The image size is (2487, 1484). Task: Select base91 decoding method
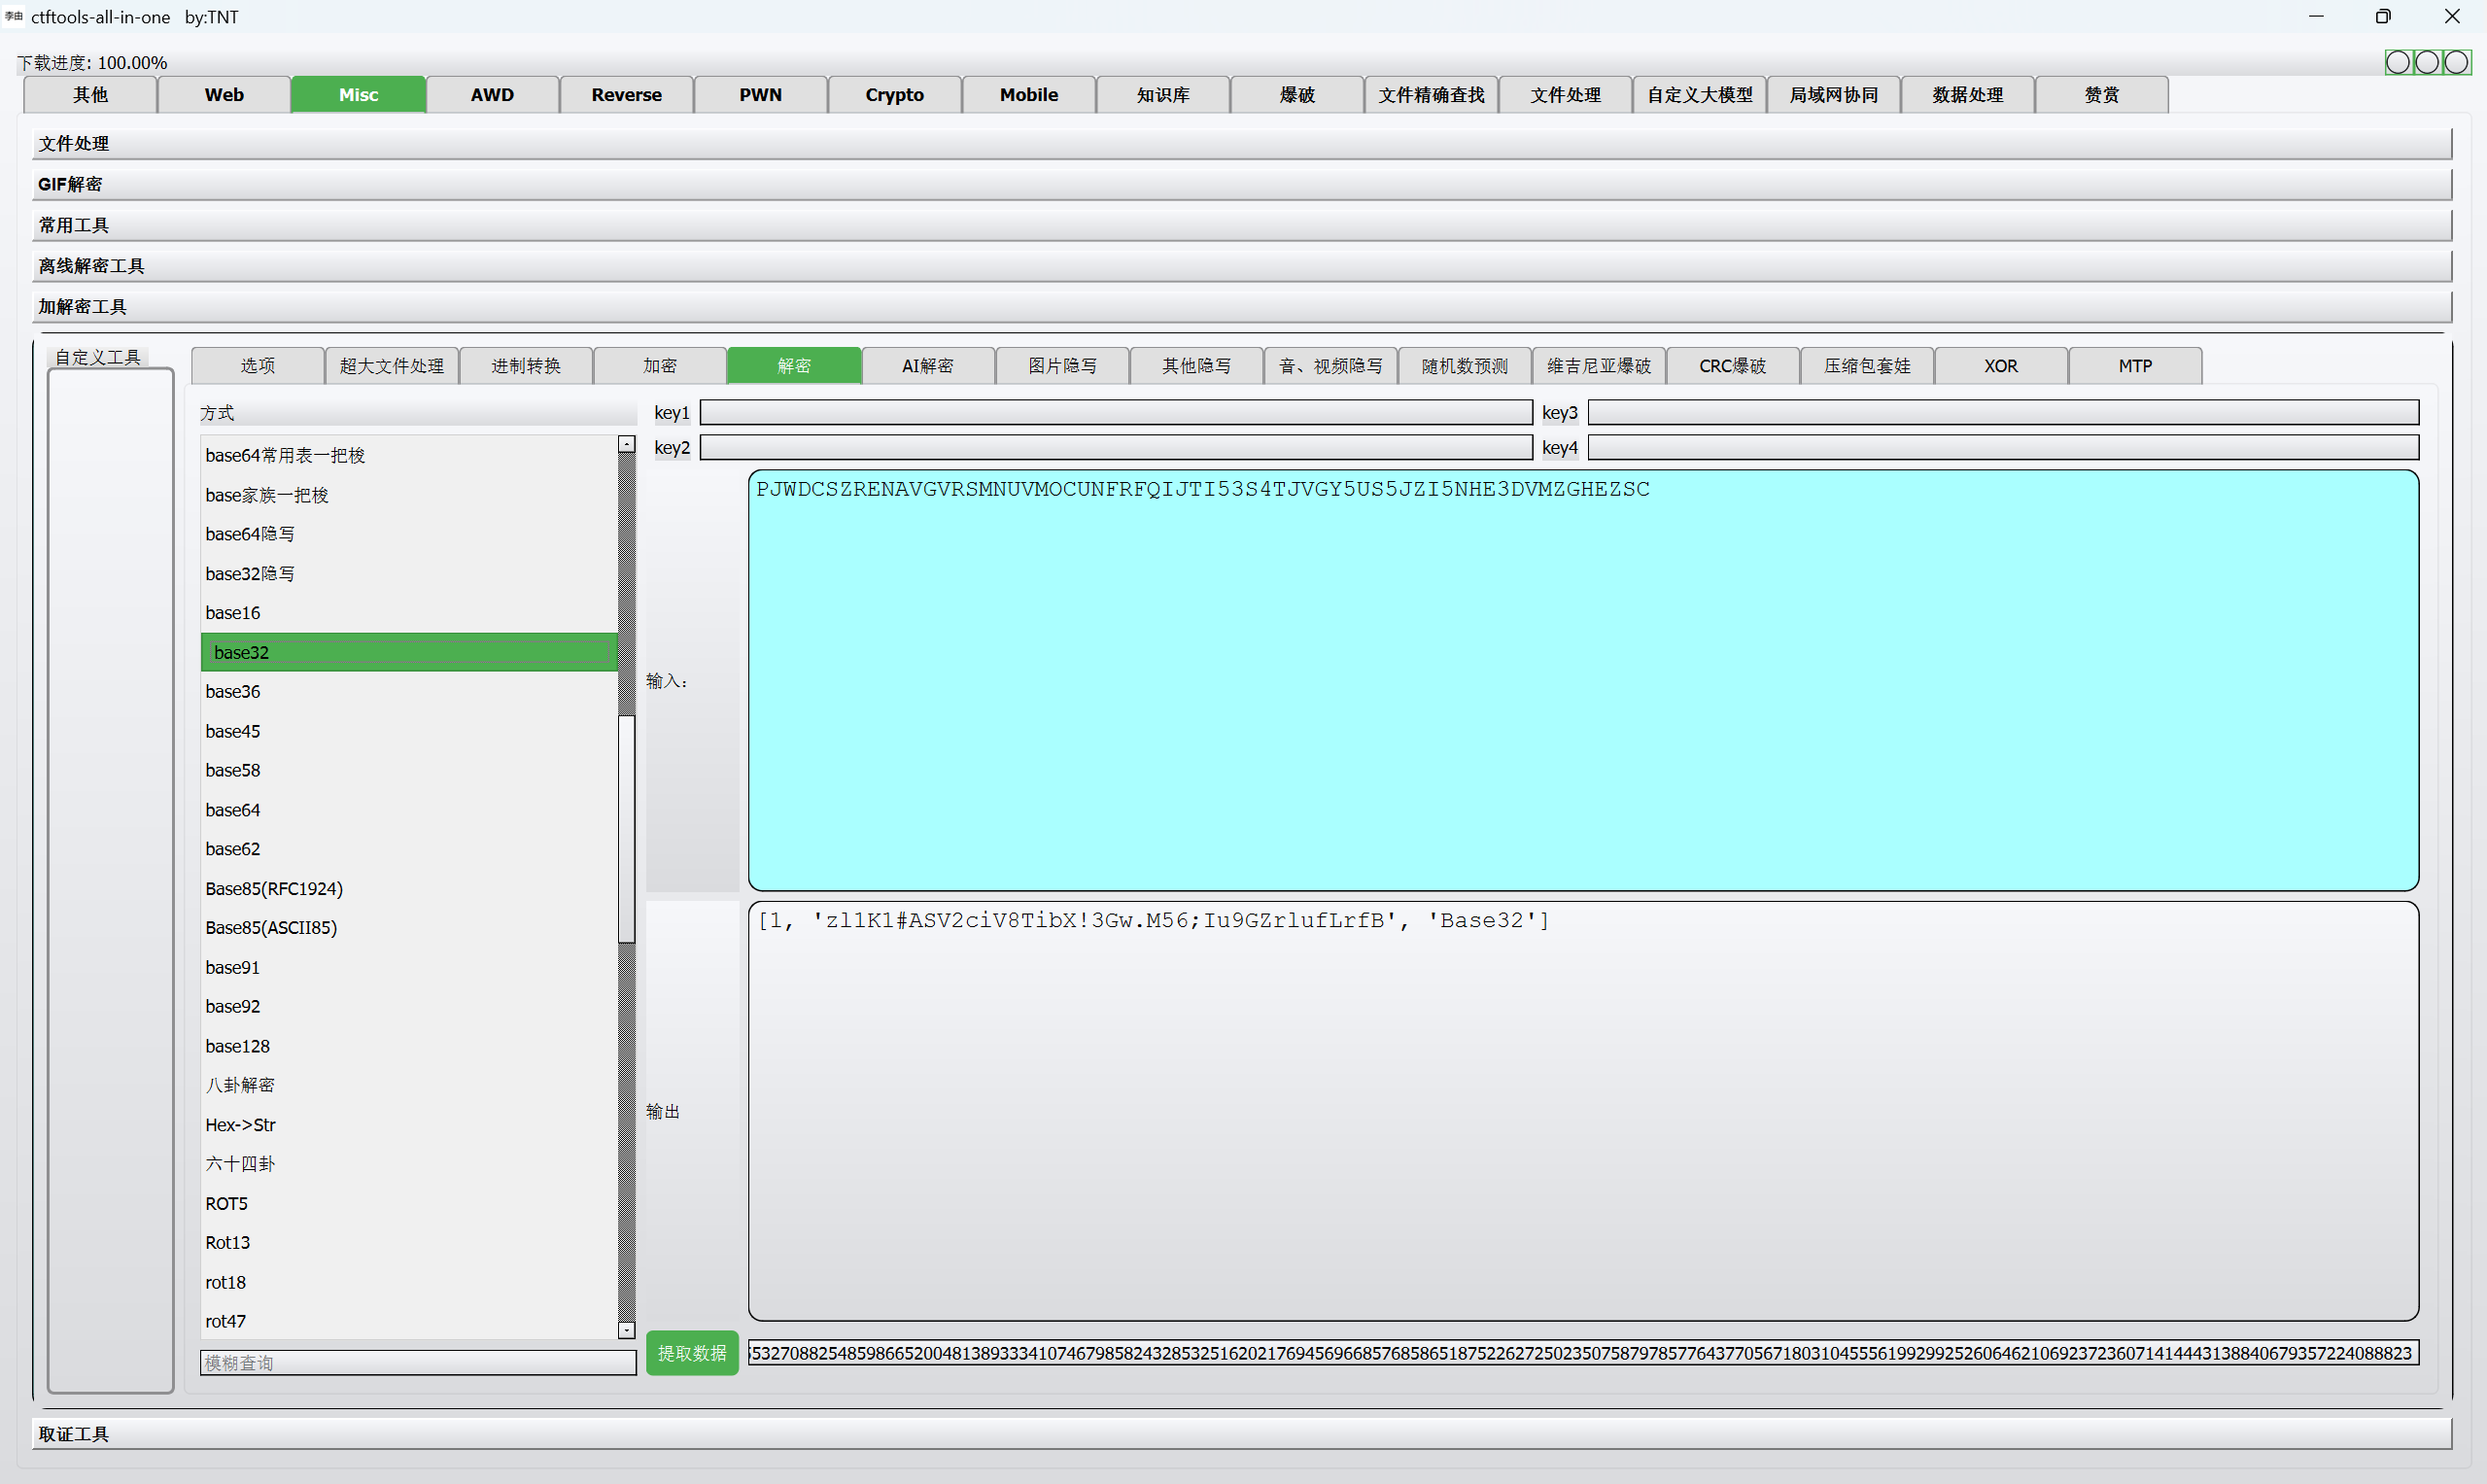pos(409,968)
